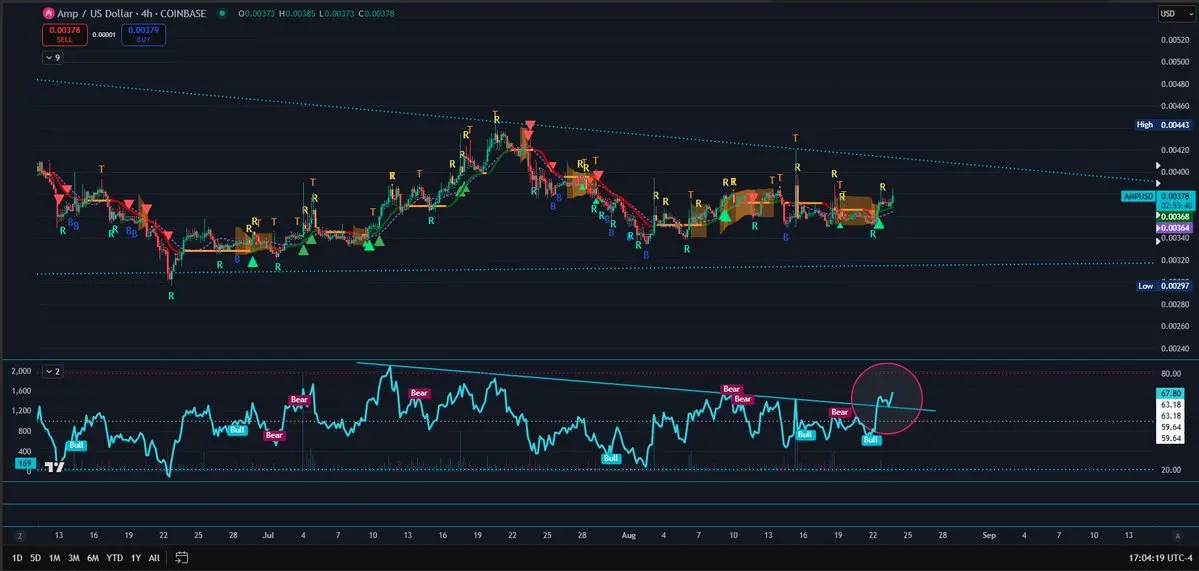This screenshot has height=571, width=1199.
Task: Click the Low 0.00297 price label
Action: [x=1163, y=286]
